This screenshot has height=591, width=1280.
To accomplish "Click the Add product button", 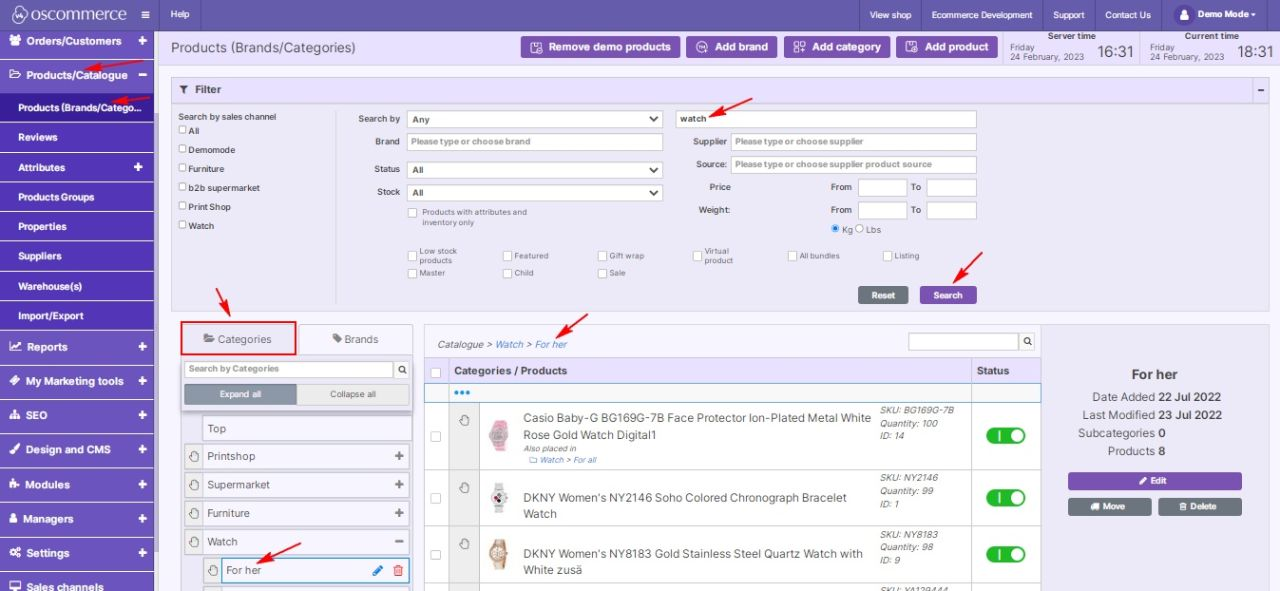I will 949,47.
